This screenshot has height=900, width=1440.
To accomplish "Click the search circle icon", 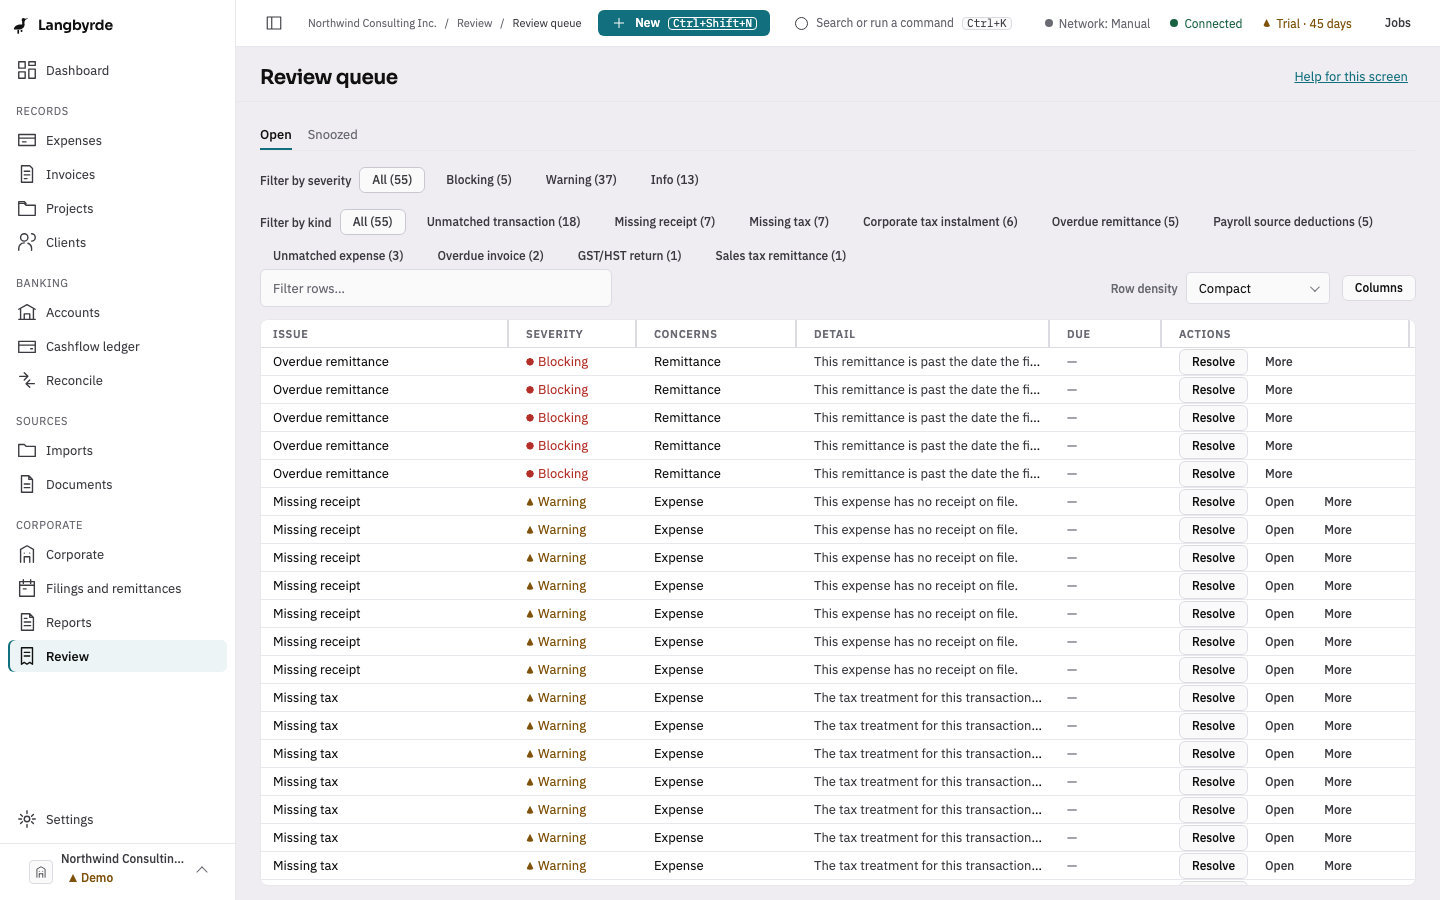I will point(801,23).
